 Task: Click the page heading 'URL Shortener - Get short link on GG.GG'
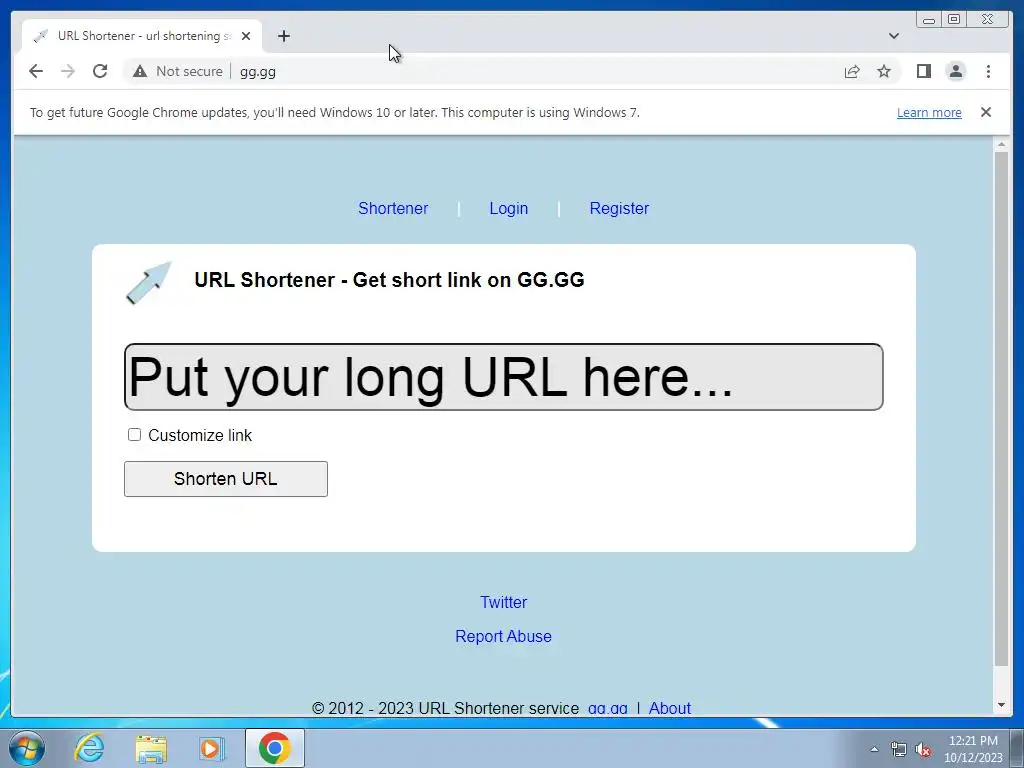[389, 280]
